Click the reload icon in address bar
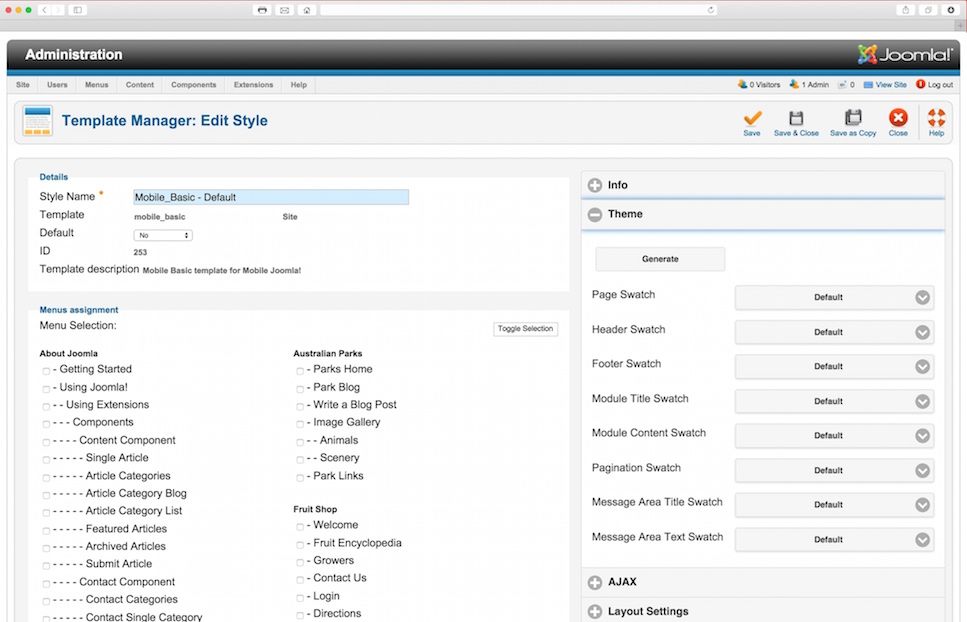The height and width of the screenshot is (622, 967). tap(710, 10)
